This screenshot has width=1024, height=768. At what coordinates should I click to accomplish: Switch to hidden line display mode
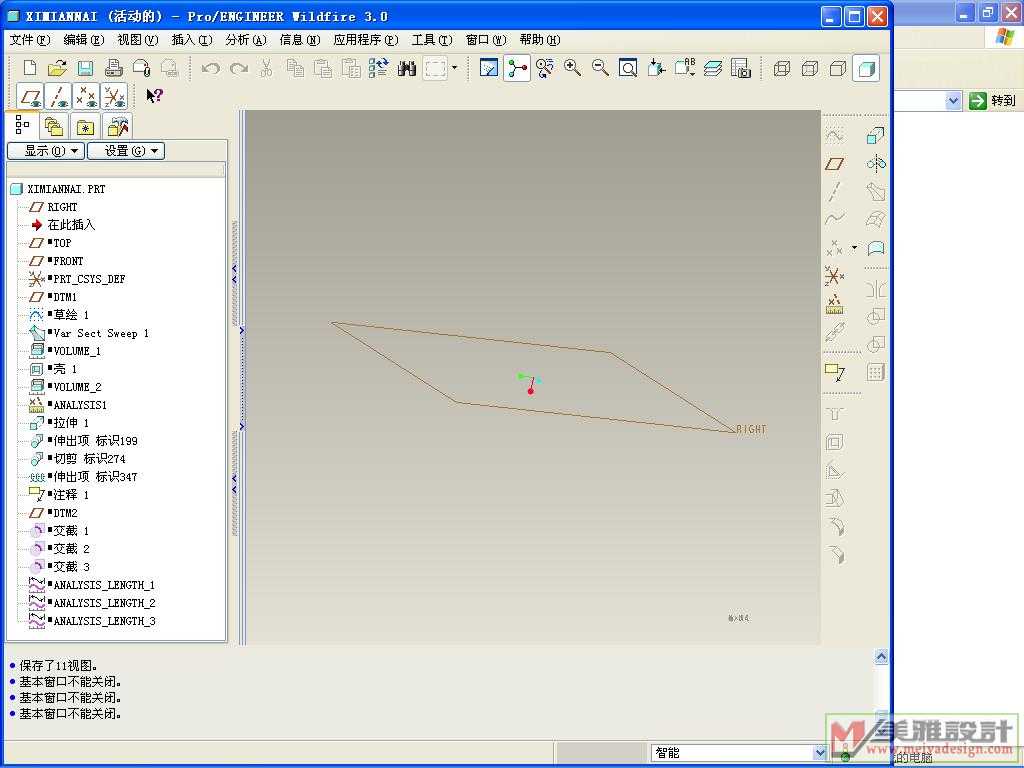810,68
